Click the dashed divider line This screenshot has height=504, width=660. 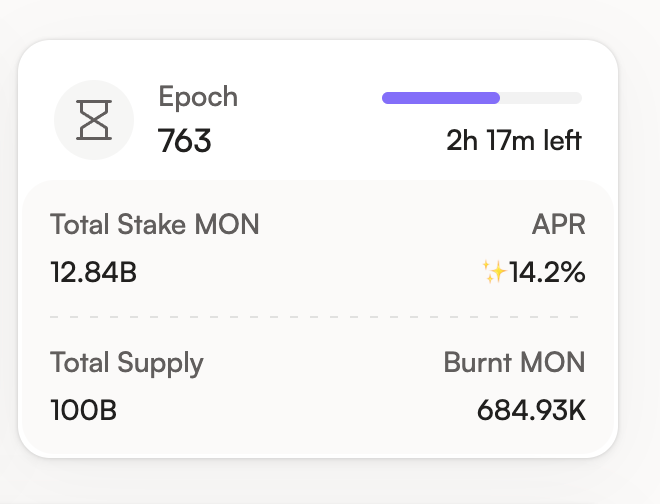(314, 317)
